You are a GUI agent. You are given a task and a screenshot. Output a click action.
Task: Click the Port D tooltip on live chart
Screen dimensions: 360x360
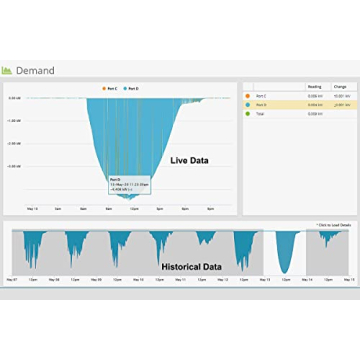pyautogui.click(x=129, y=184)
